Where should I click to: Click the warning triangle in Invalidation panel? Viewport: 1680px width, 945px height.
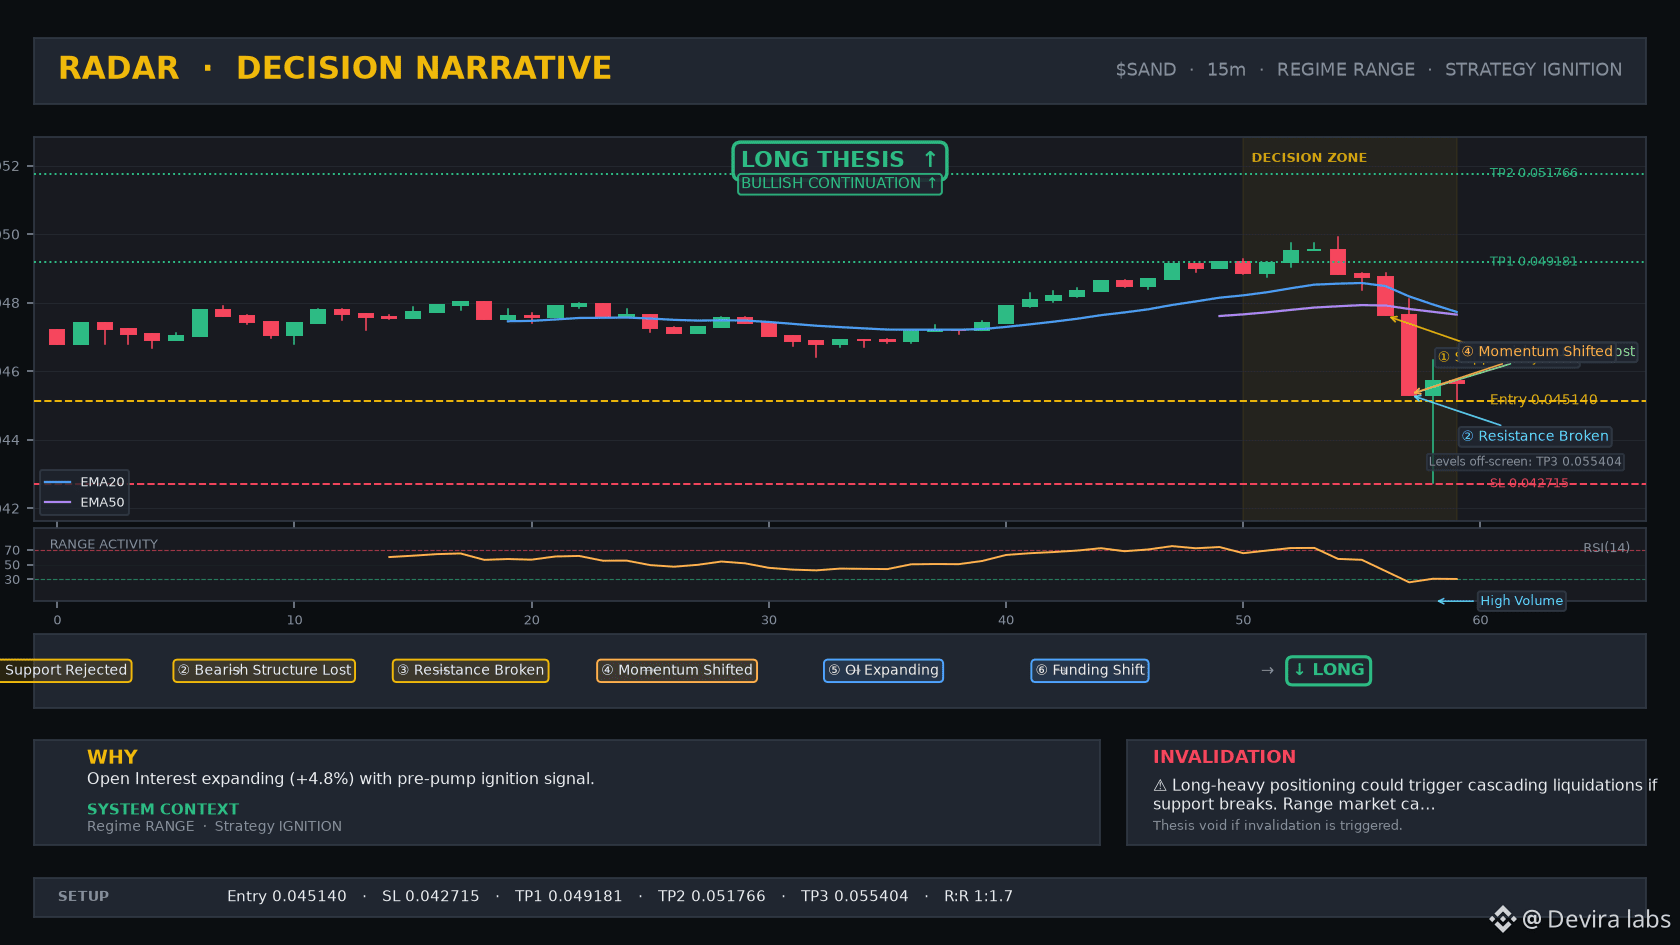point(1160,786)
